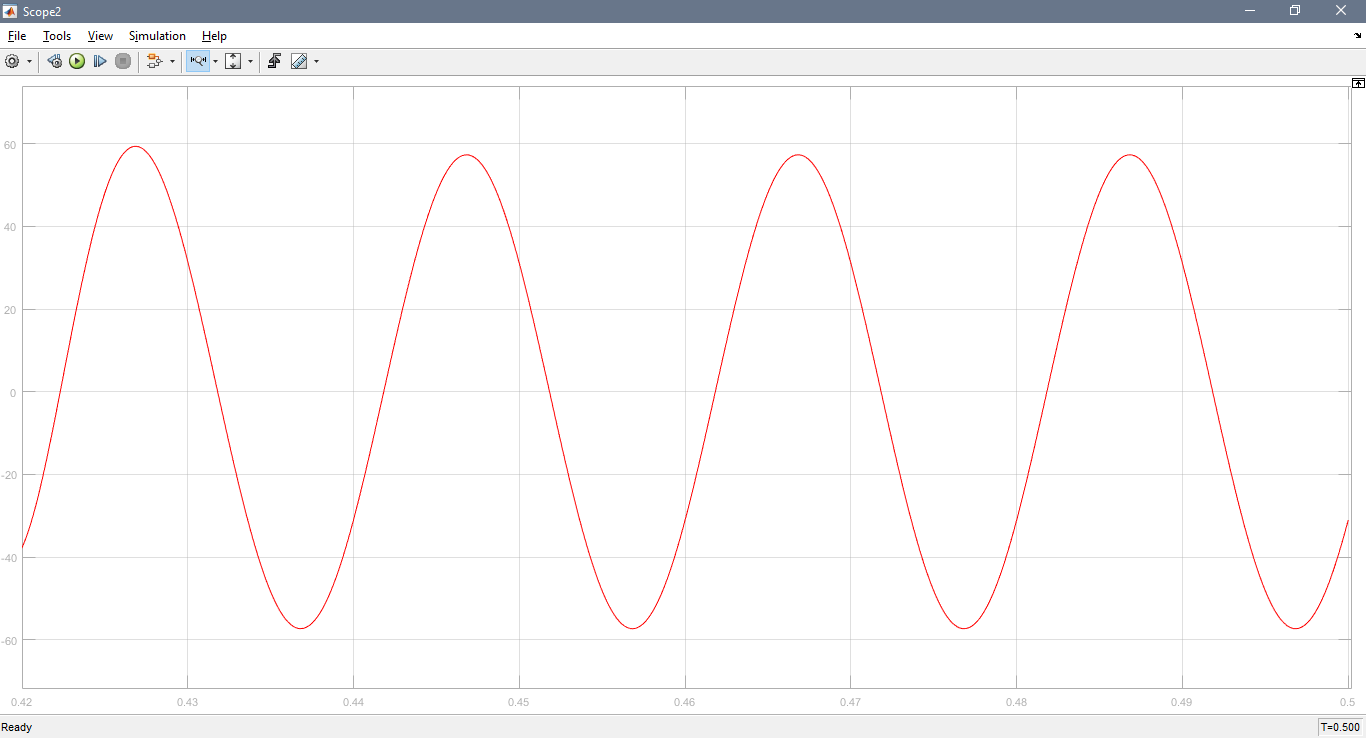Run the simulation with green play button
This screenshot has width=1366, height=738.
(77, 61)
